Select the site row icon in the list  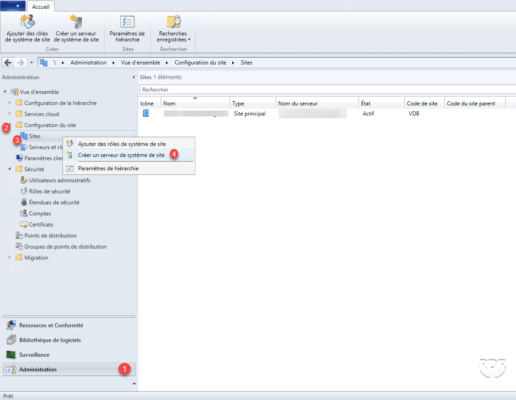(146, 114)
